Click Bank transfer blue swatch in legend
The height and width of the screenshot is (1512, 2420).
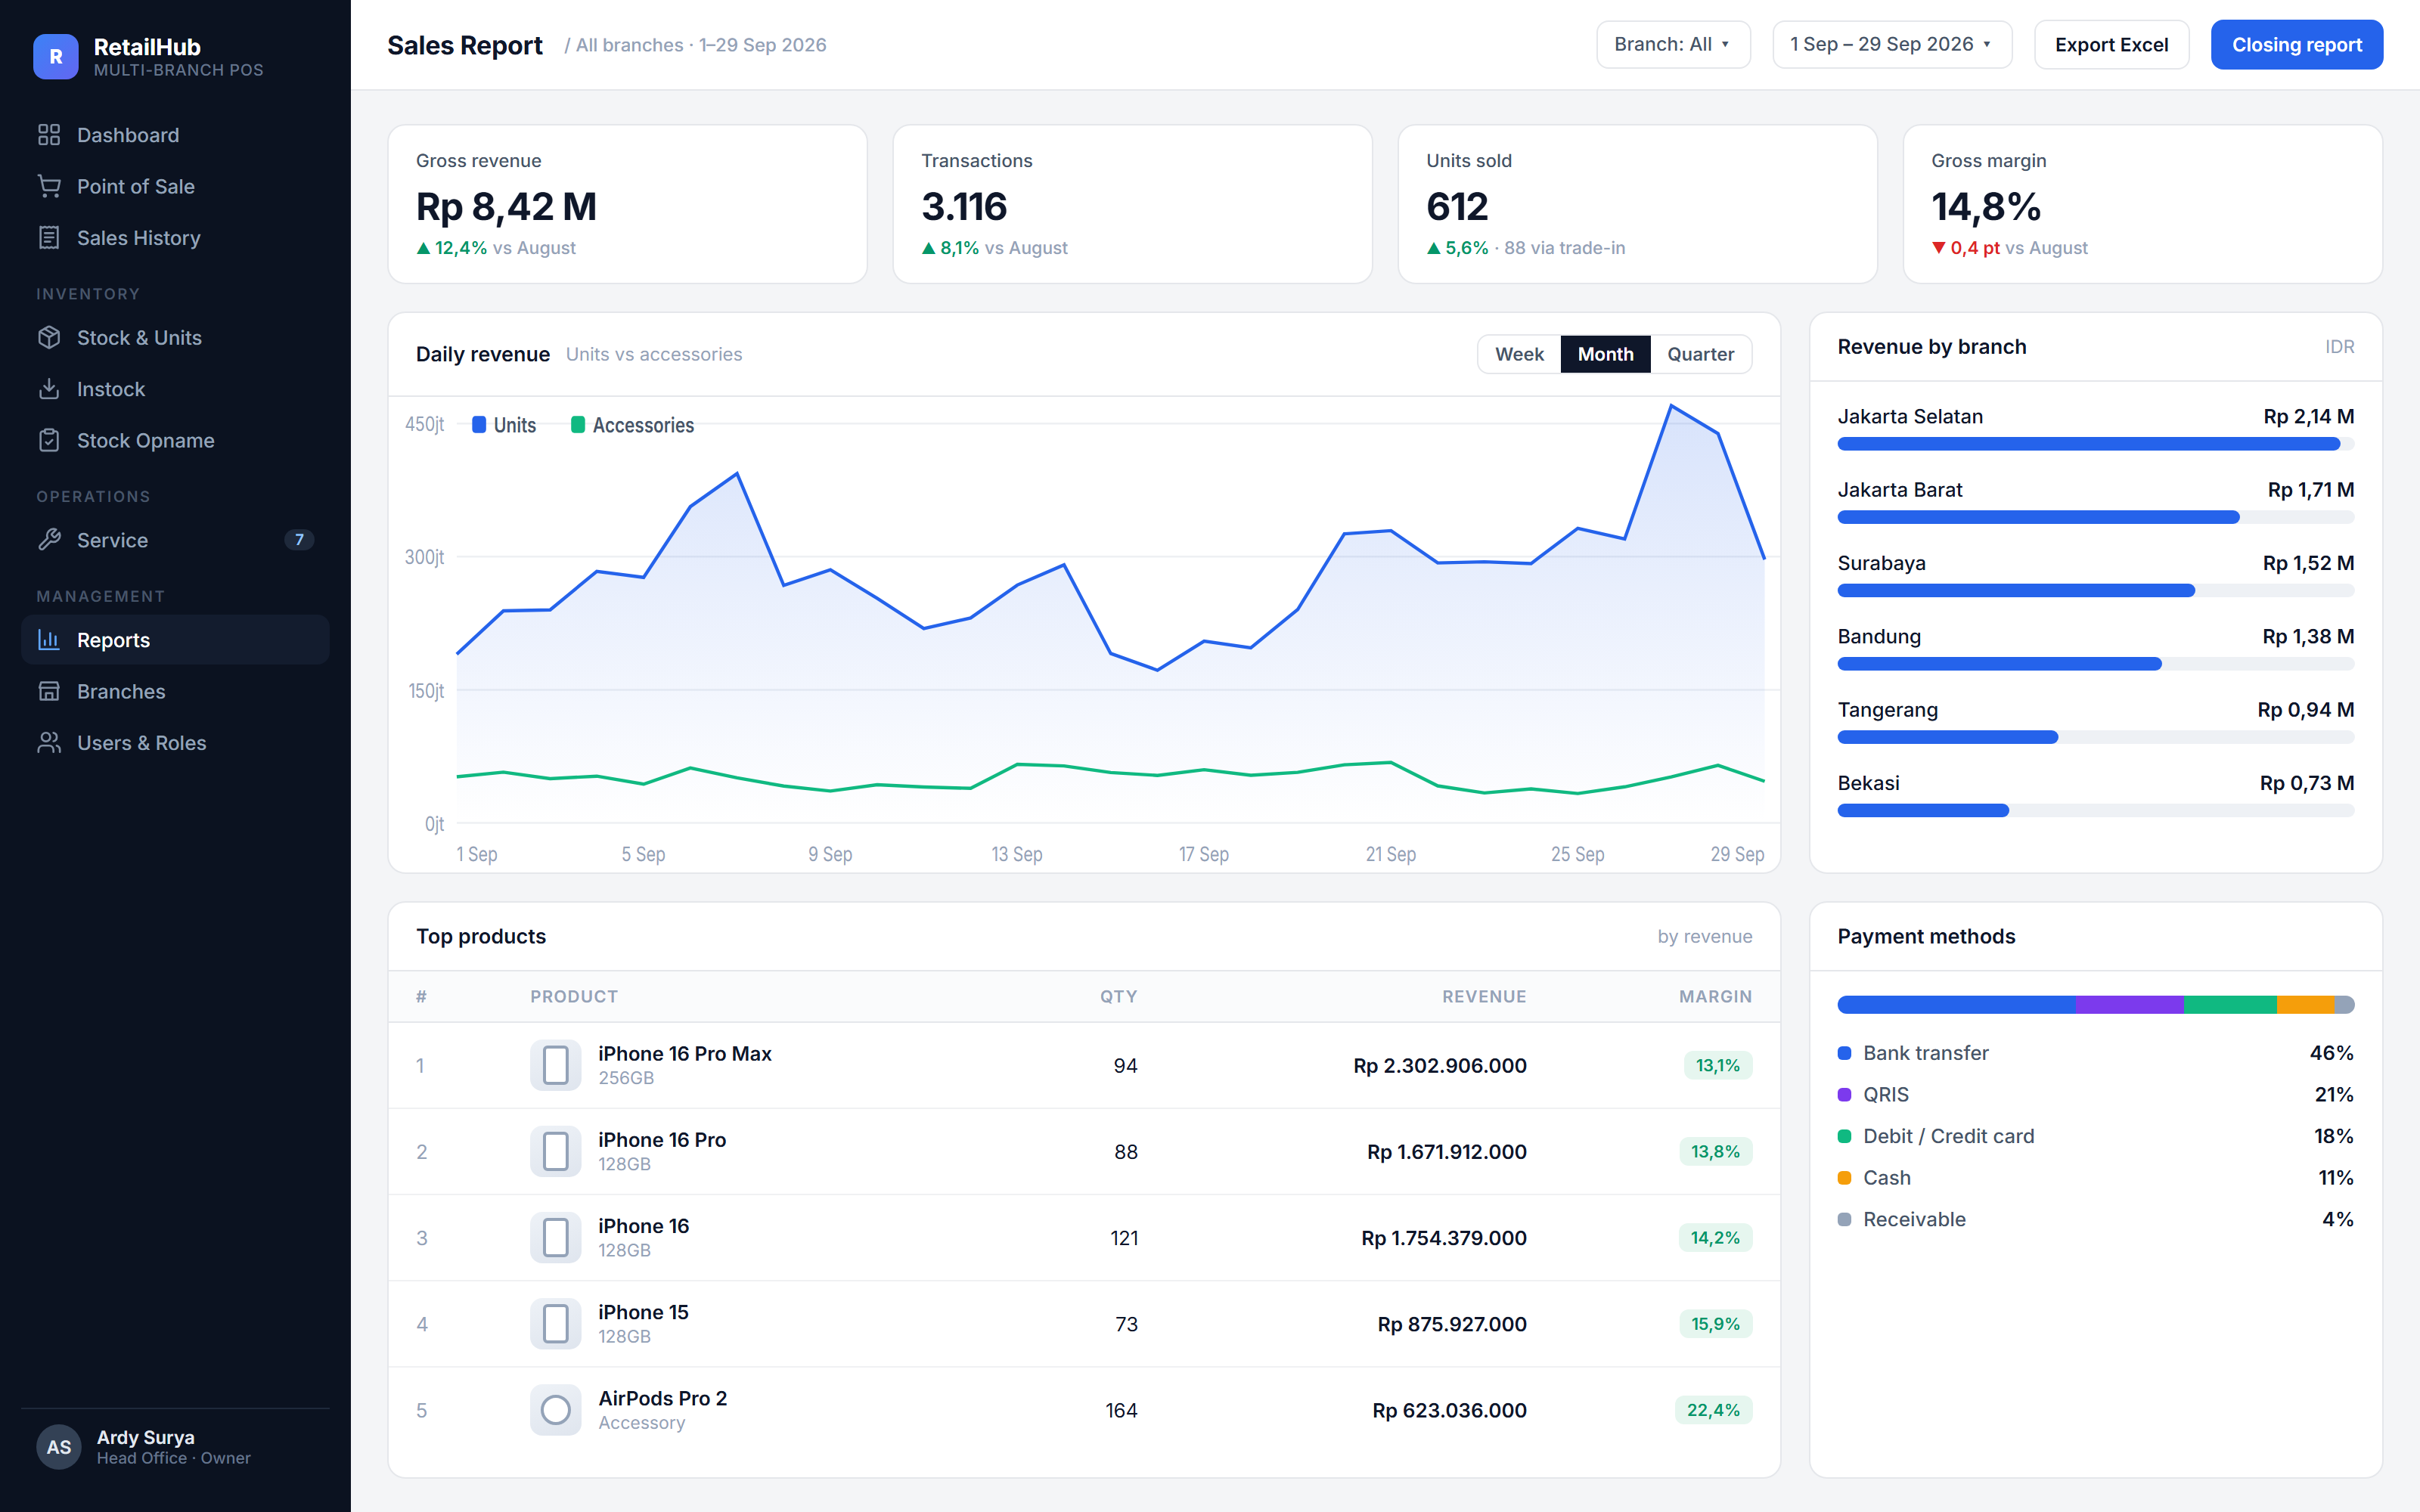[x=1844, y=1053]
